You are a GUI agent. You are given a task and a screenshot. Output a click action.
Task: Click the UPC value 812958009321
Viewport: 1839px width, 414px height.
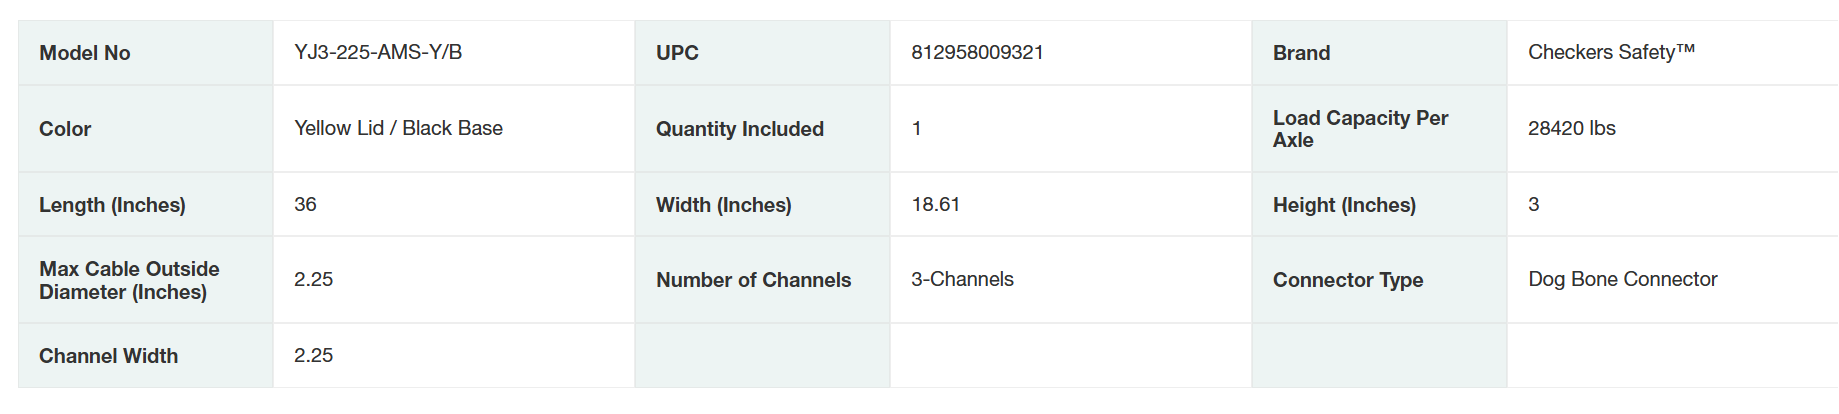[x=977, y=52]
